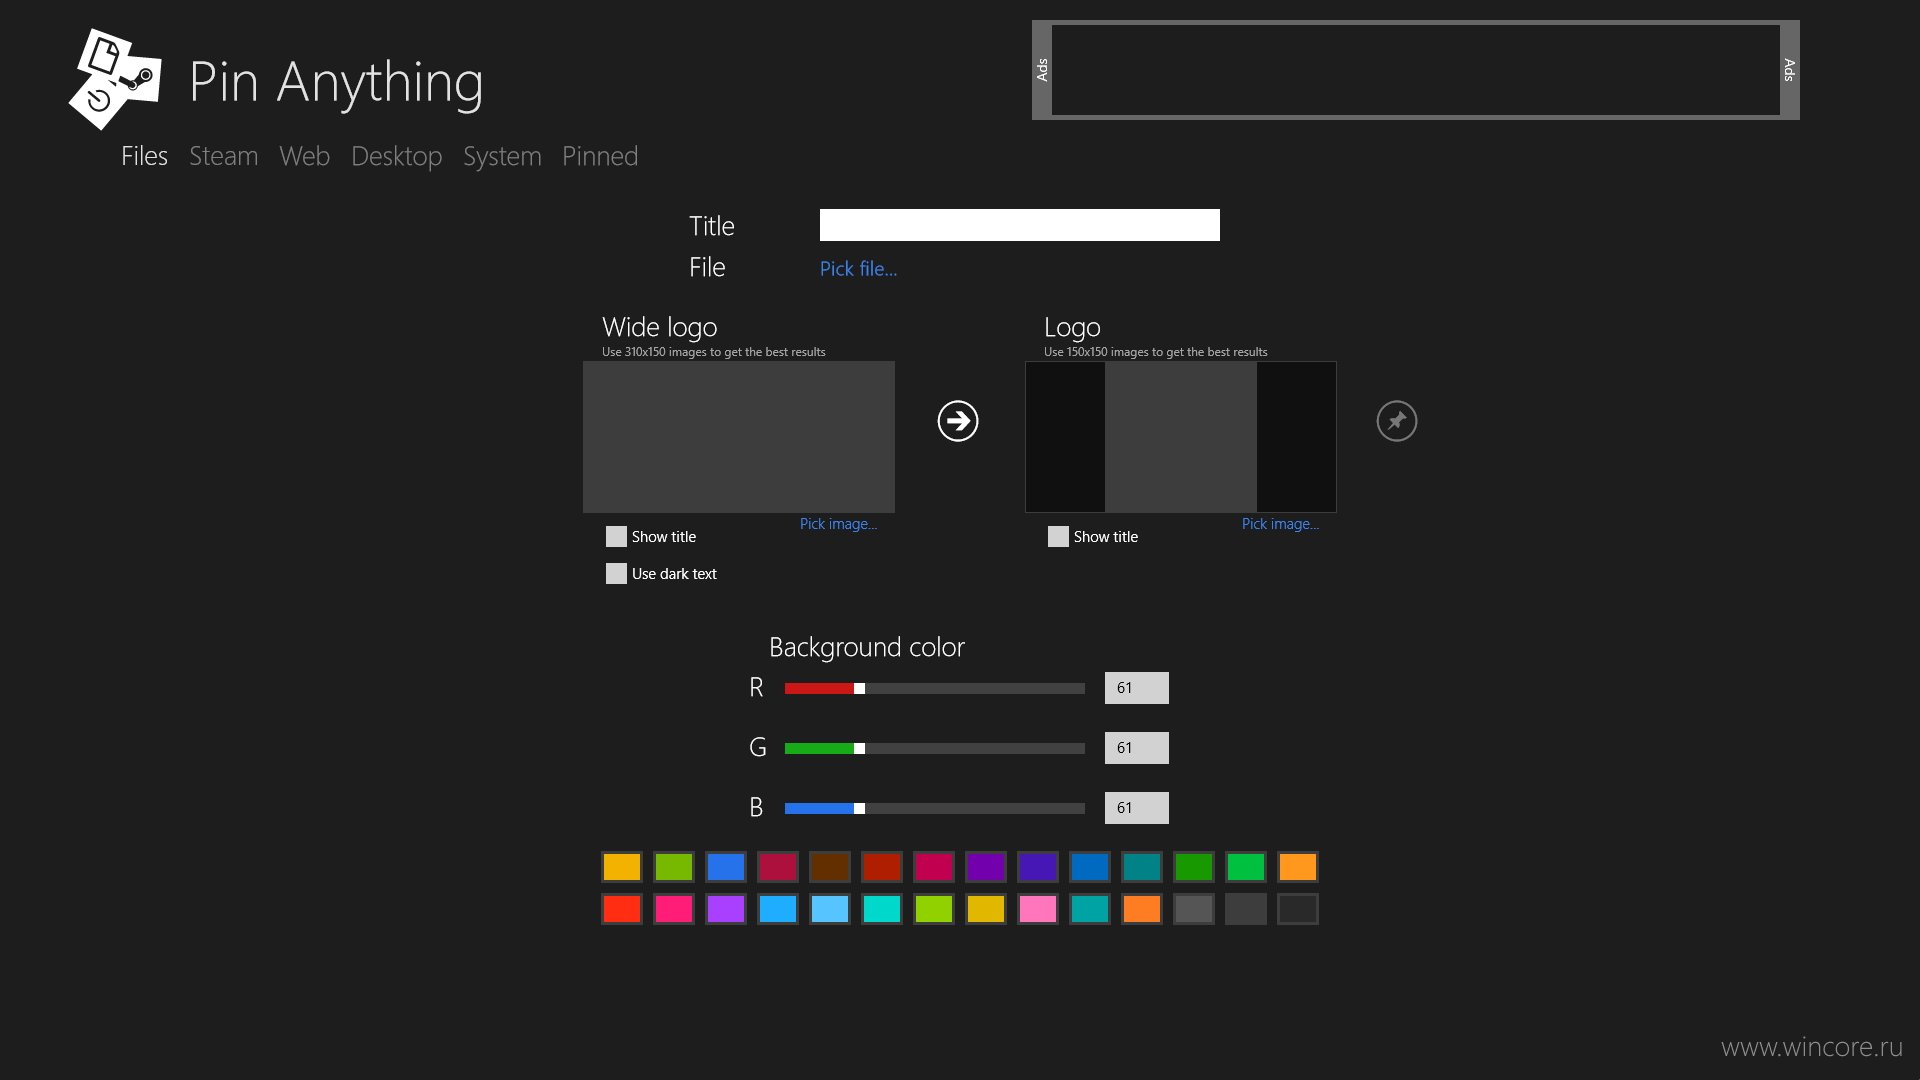The height and width of the screenshot is (1080, 1920).
Task: Select the cobalt blue swatch in top row
Action: pos(1090,867)
